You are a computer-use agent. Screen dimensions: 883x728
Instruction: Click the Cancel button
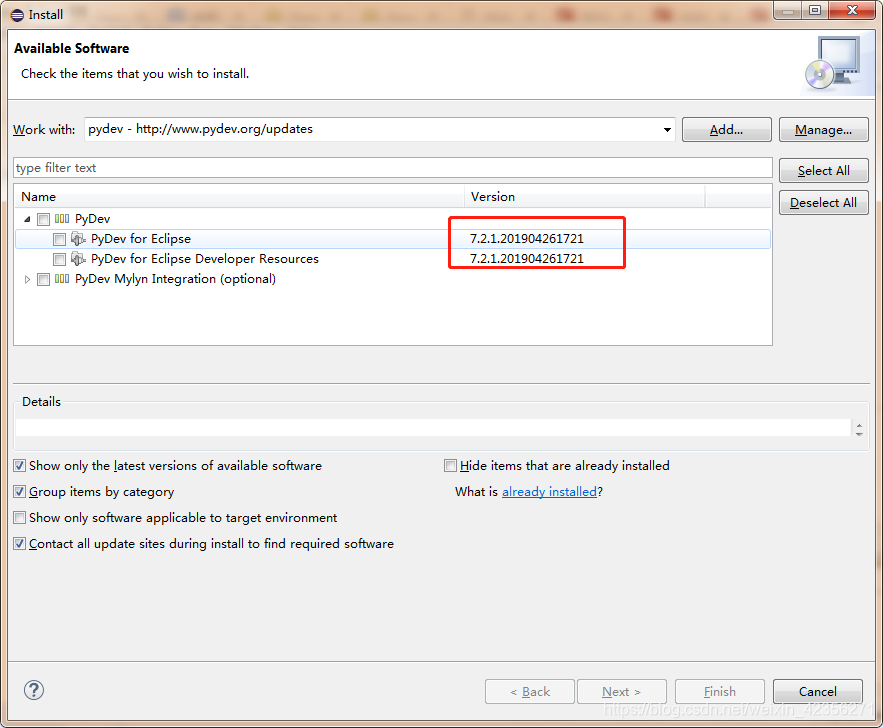point(818,691)
